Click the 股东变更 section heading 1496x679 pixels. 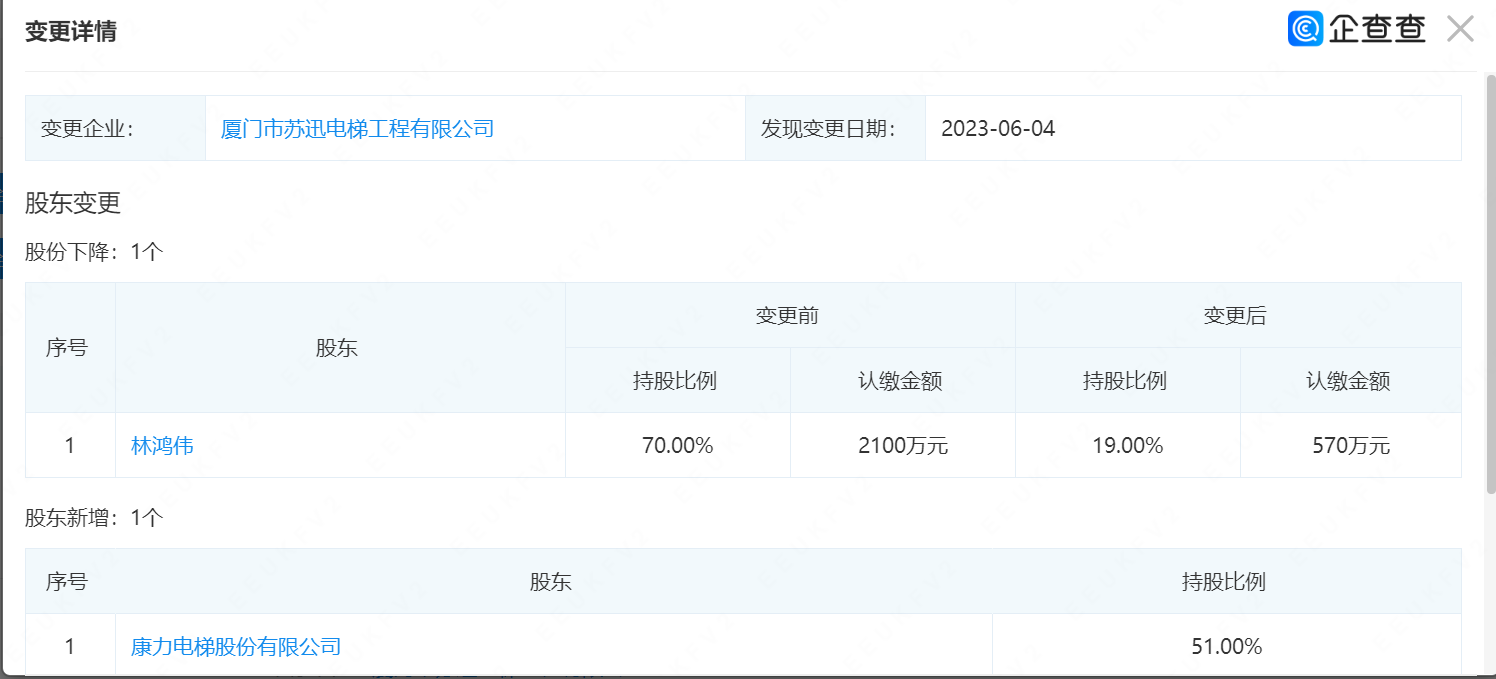coord(73,203)
